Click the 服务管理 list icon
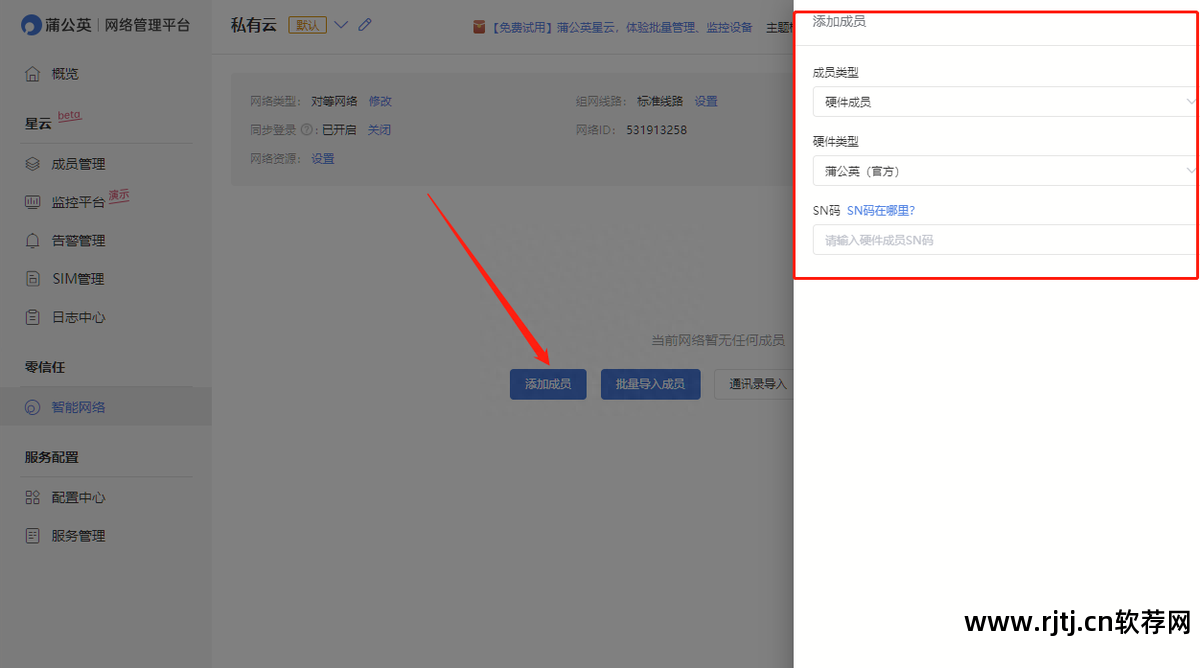This screenshot has width=1200, height=668. click(33, 536)
